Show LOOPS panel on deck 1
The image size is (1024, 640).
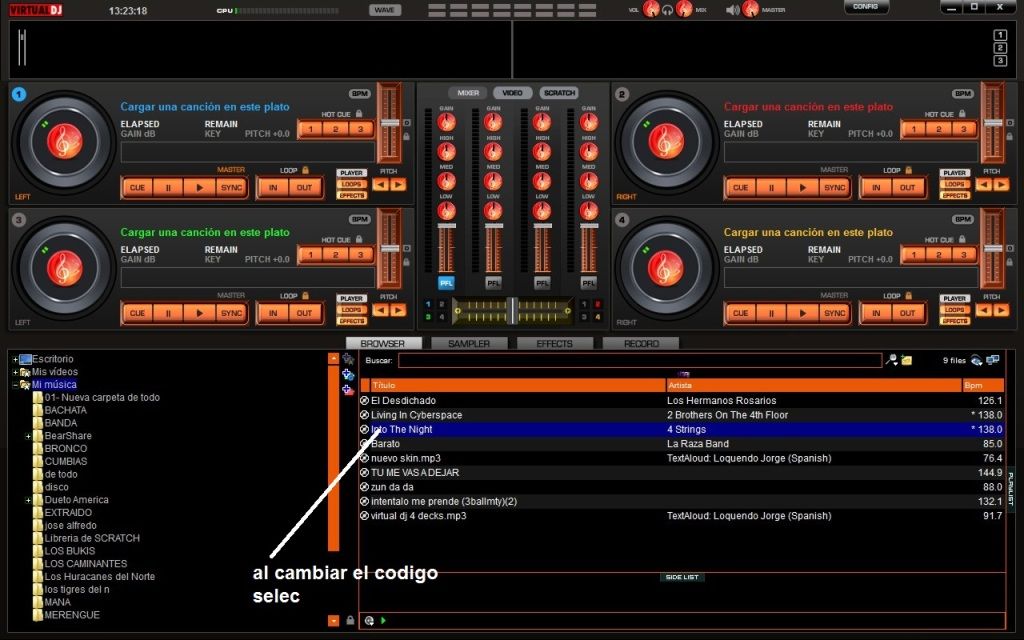pos(351,184)
